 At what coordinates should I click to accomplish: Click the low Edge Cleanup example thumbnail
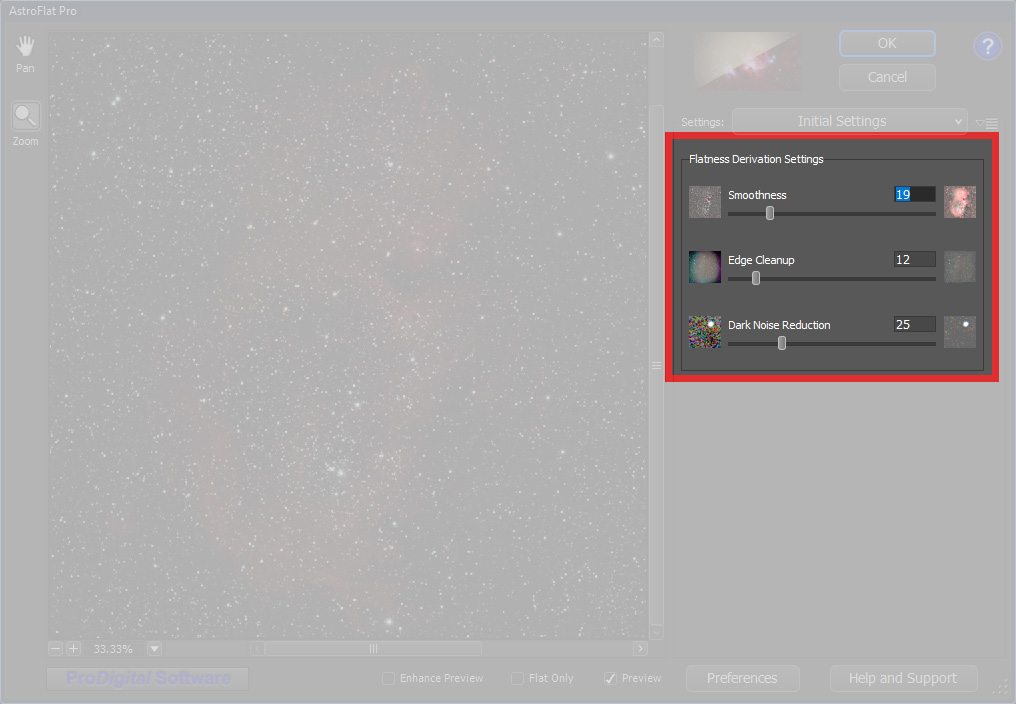click(x=704, y=267)
